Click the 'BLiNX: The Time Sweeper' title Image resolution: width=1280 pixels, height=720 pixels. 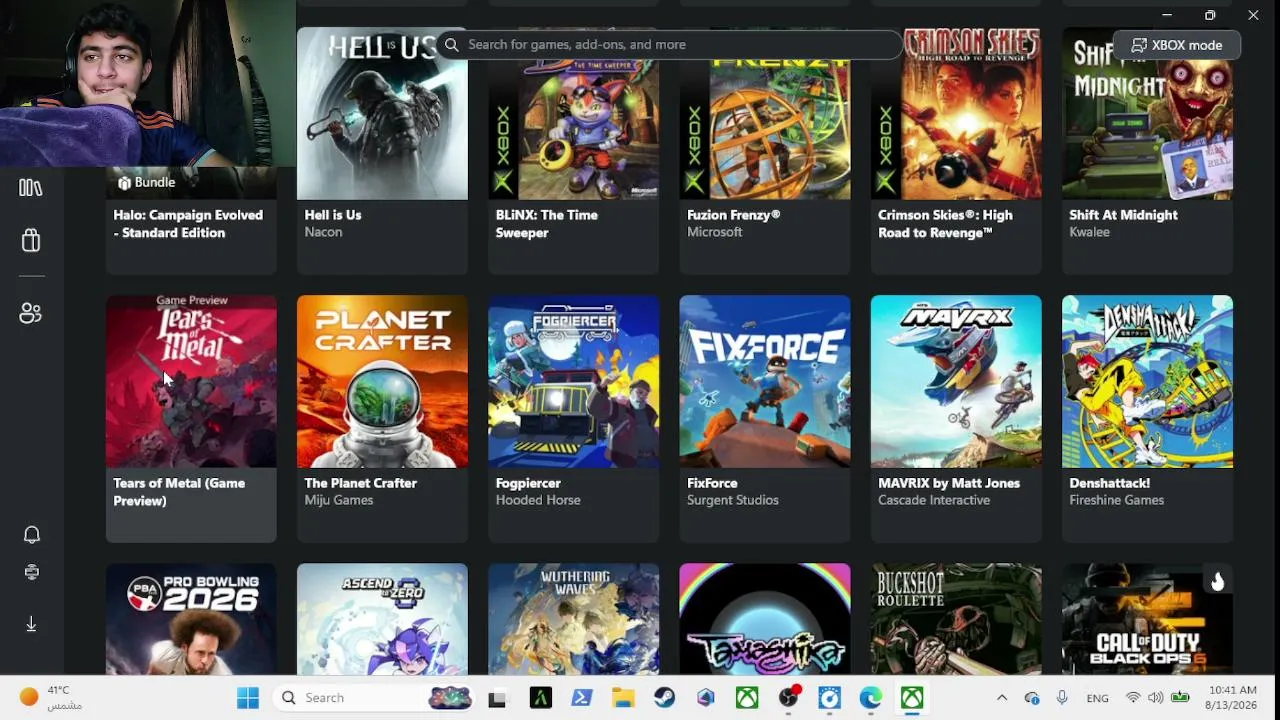pyautogui.click(x=547, y=224)
